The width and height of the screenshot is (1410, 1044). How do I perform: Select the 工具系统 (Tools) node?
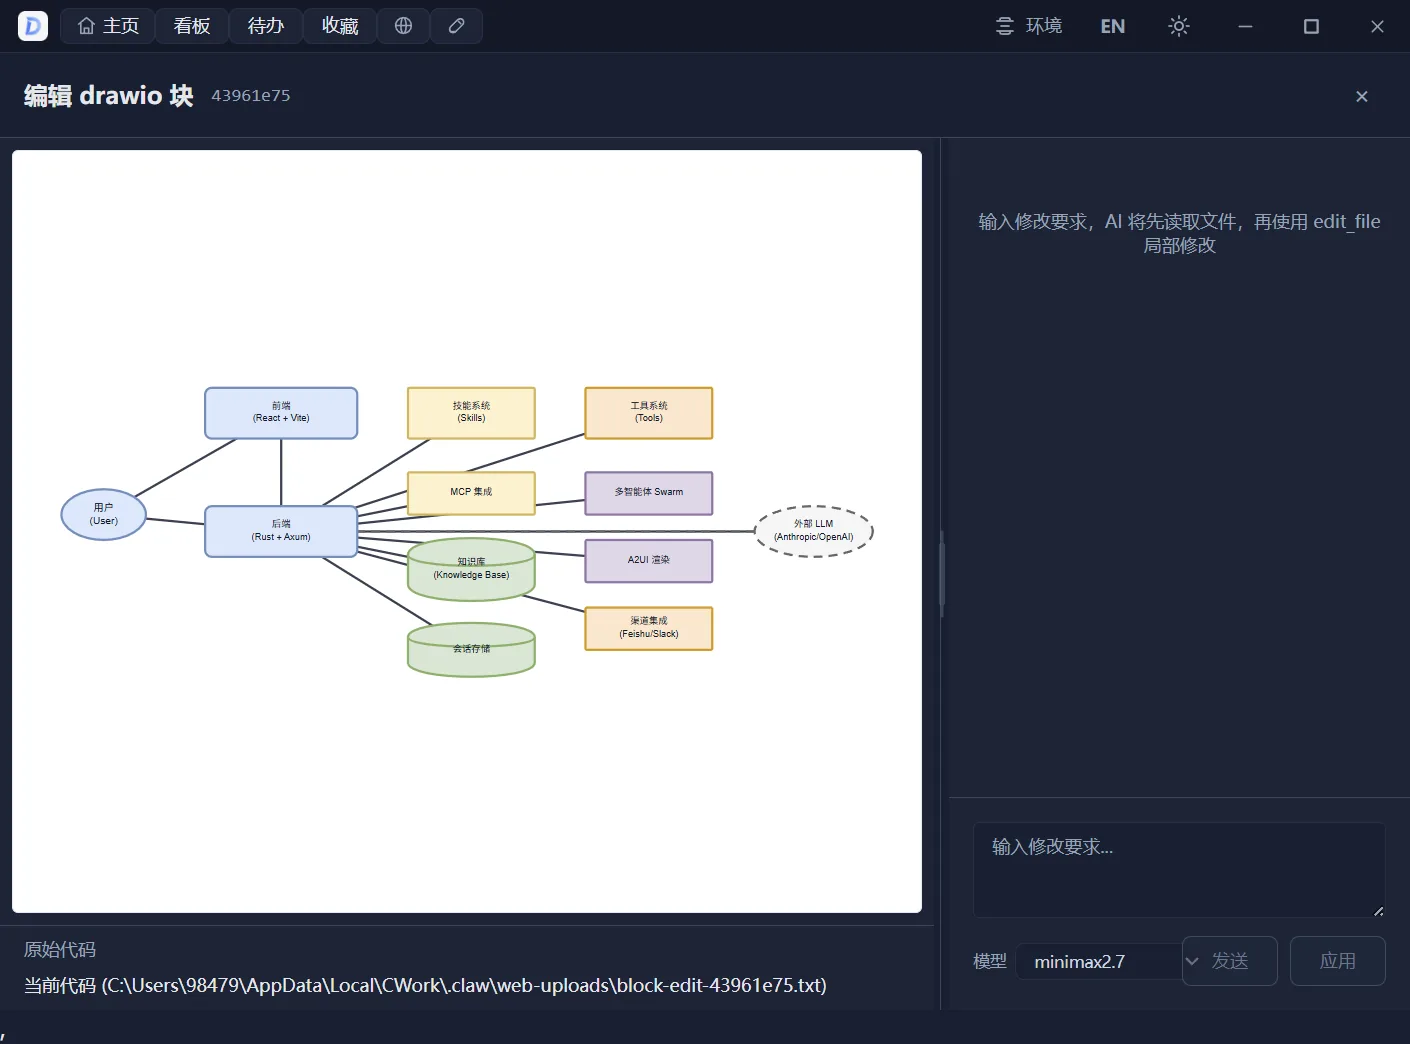[x=649, y=413]
